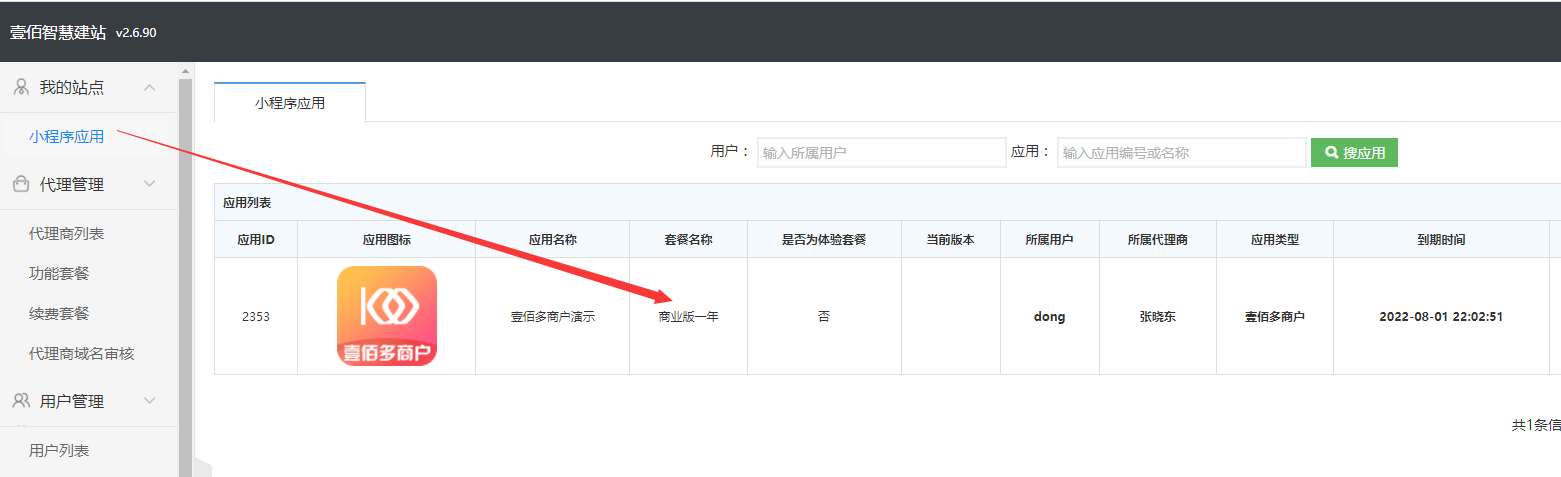Viewport: 1561px width, 477px height.
Task: Click the 是否为体验套餐 column header
Action: [x=824, y=240]
